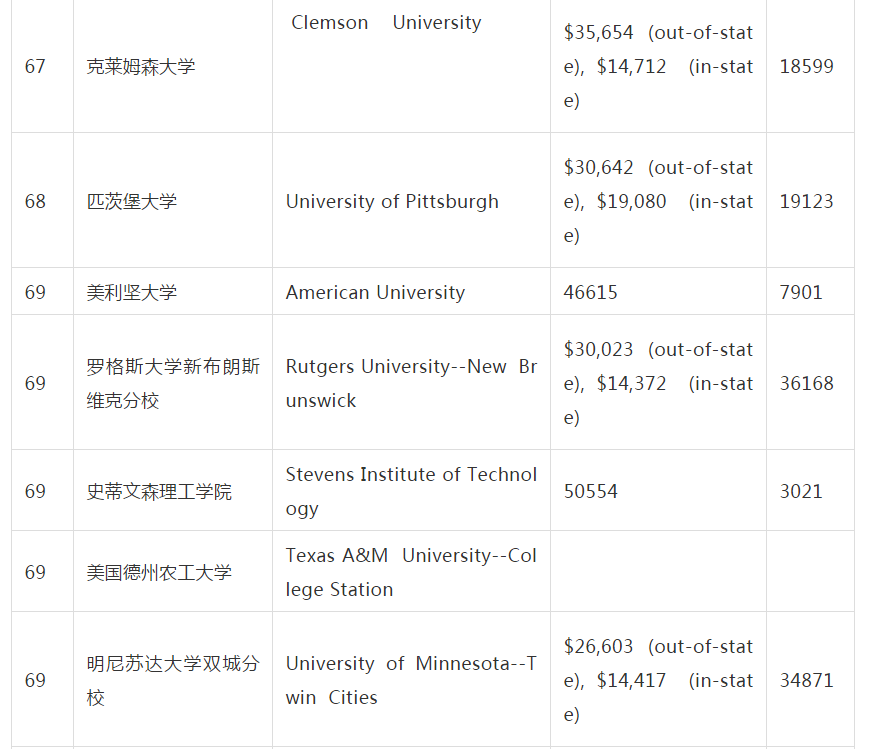
Task: Click rank number 68 cell
Action: click(35, 201)
